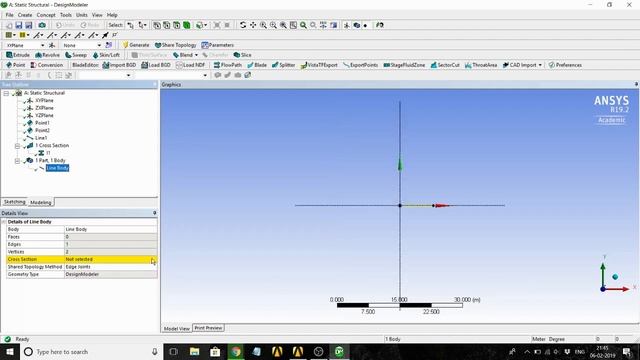640x360 pixels.
Task: Open the Tools menu
Action: [66, 15]
